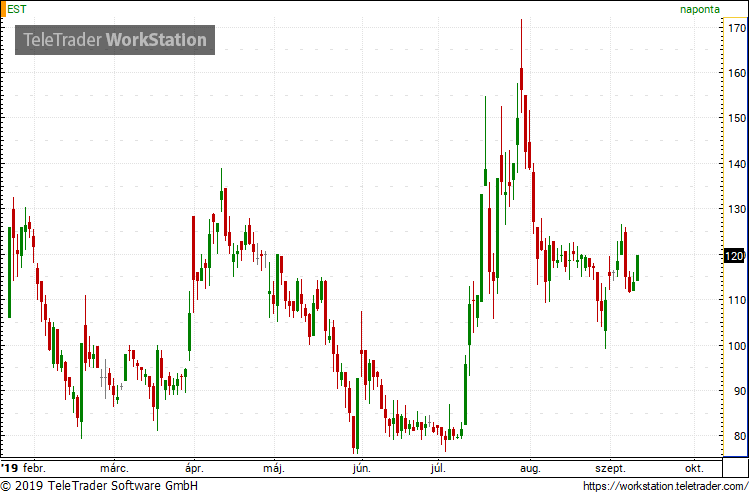Select the 160 price axis label
Screen dimensions: 749x494
tap(738, 73)
